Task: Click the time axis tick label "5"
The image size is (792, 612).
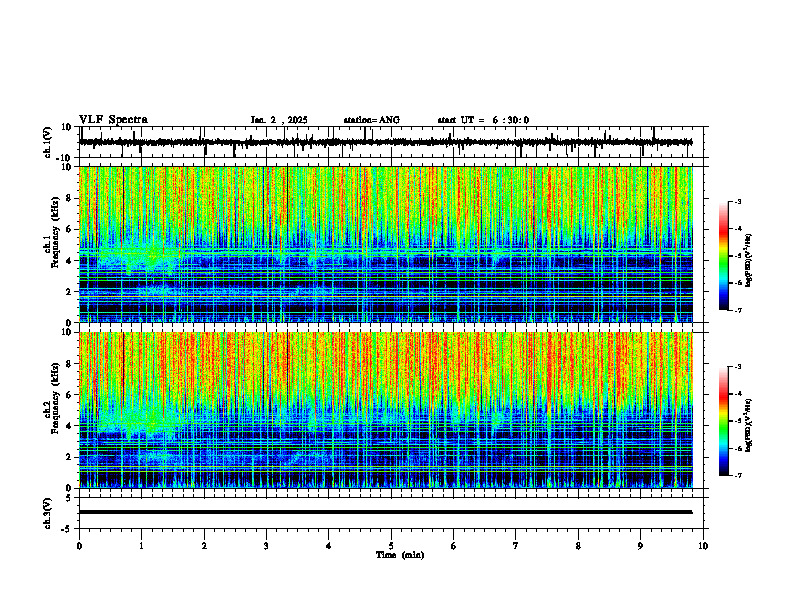Action: (391, 546)
